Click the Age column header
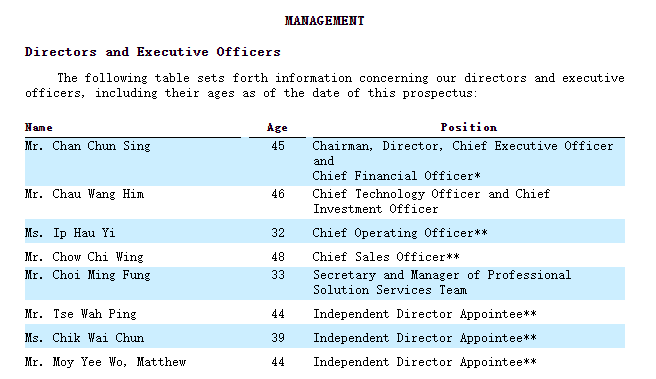This screenshot has width=656, height=379. [x=277, y=127]
